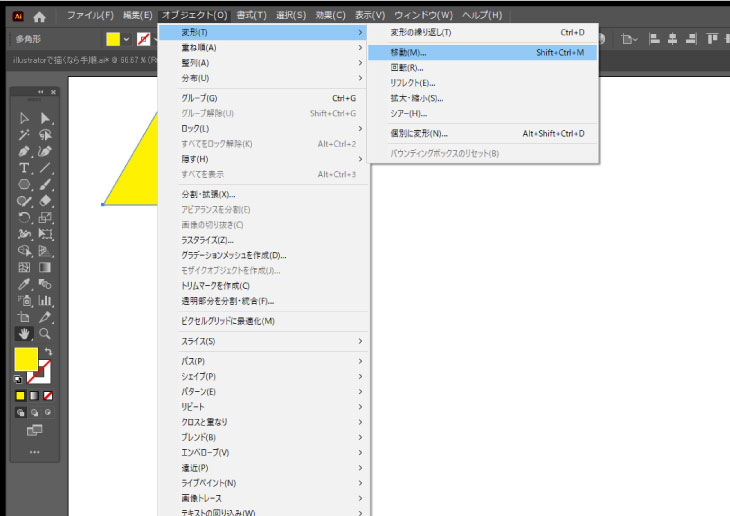The image size is (730, 516).
Task: Choose the Magic Wand tool
Action: point(24,135)
